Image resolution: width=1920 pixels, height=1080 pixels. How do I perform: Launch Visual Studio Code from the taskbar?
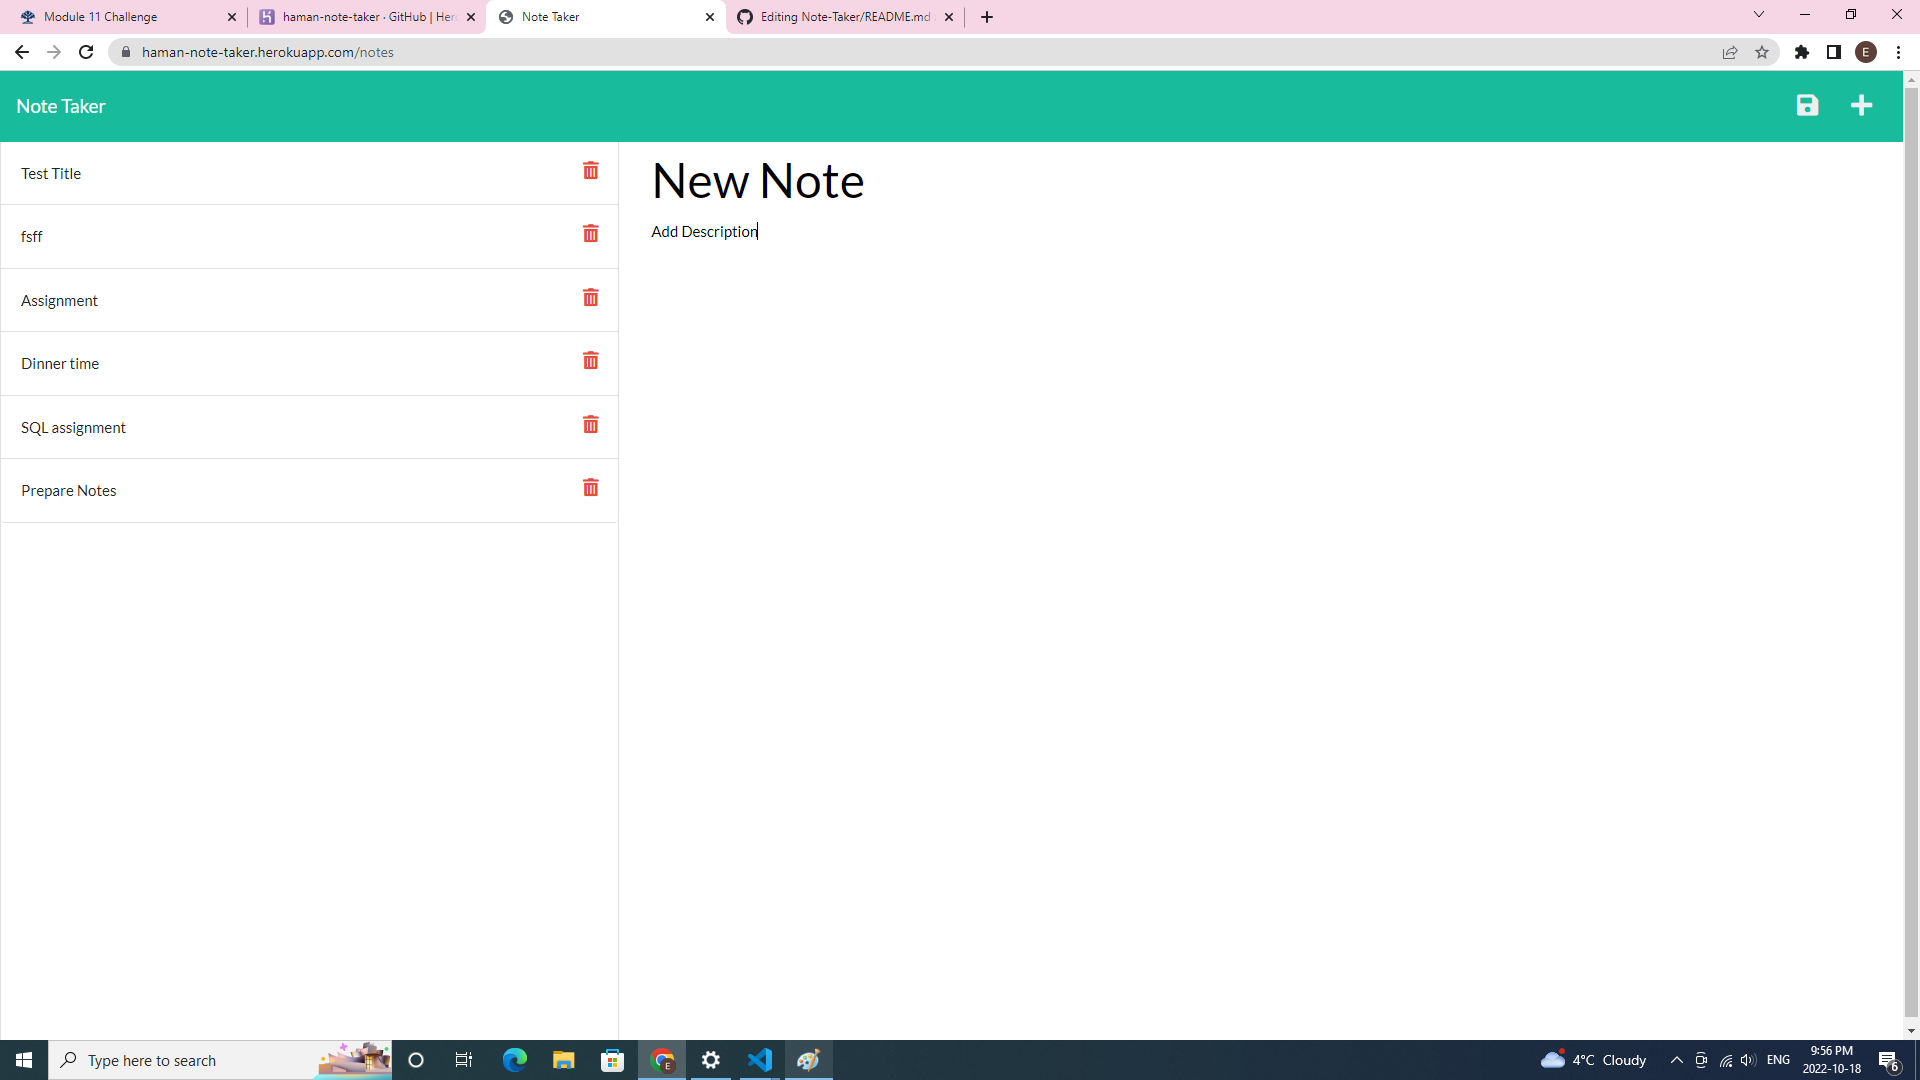coord(760,1060)
